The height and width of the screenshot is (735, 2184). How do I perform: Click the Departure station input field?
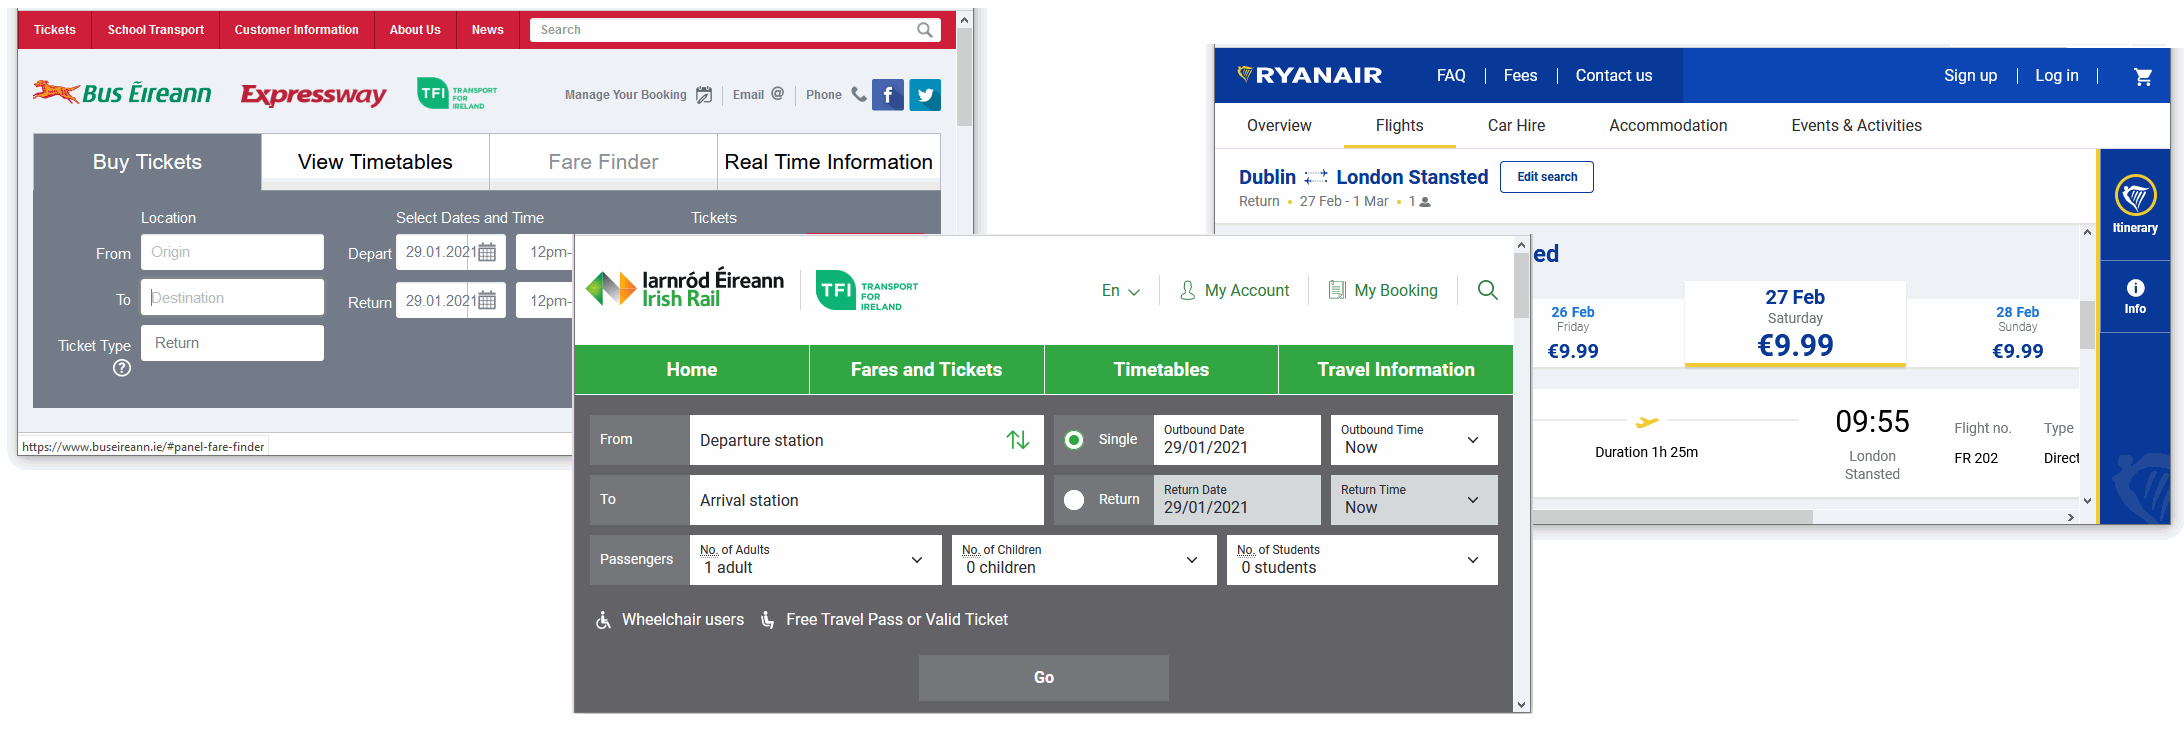pos(845,440)
